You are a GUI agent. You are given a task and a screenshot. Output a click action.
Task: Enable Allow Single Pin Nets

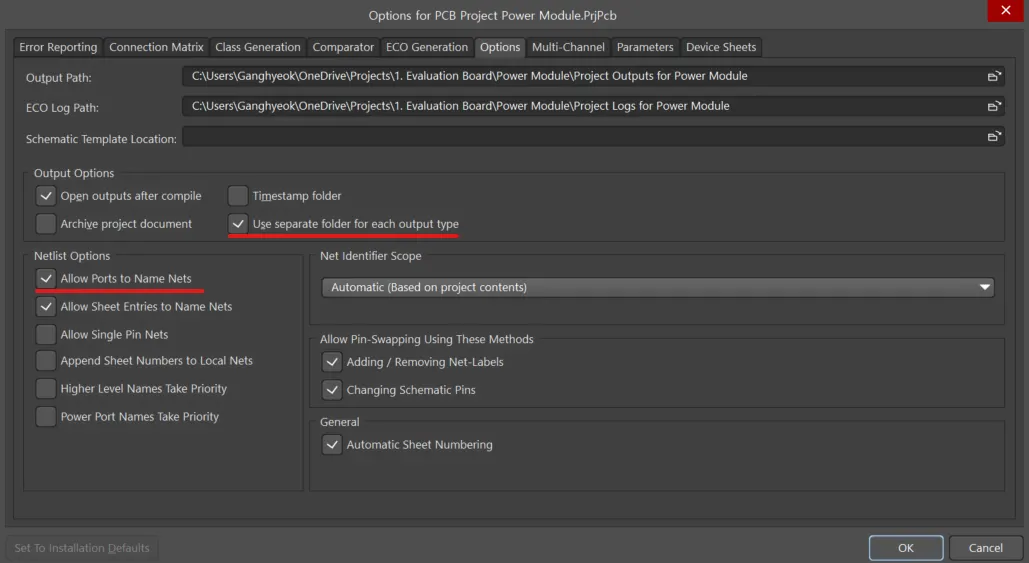[x=46, y=335]
